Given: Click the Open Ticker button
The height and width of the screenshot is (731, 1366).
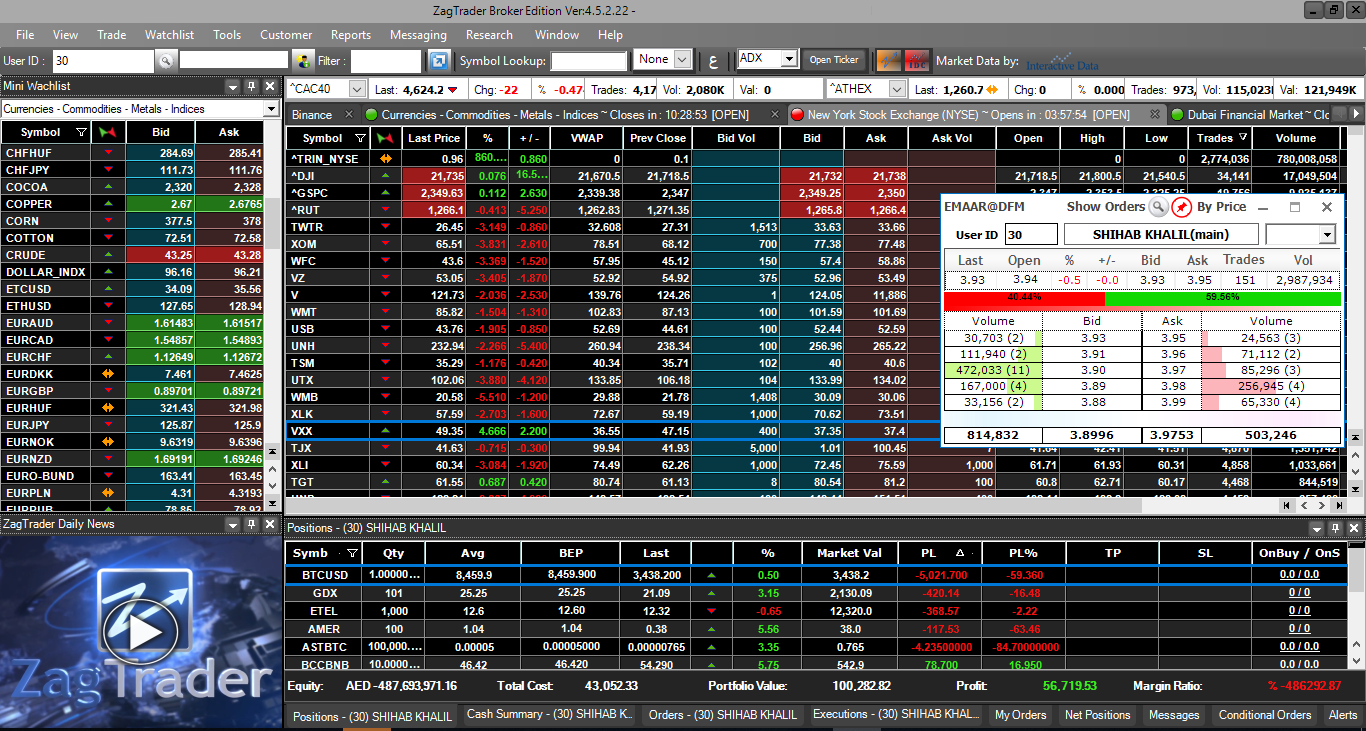Looking at the screenshot, I should [834, 60].
